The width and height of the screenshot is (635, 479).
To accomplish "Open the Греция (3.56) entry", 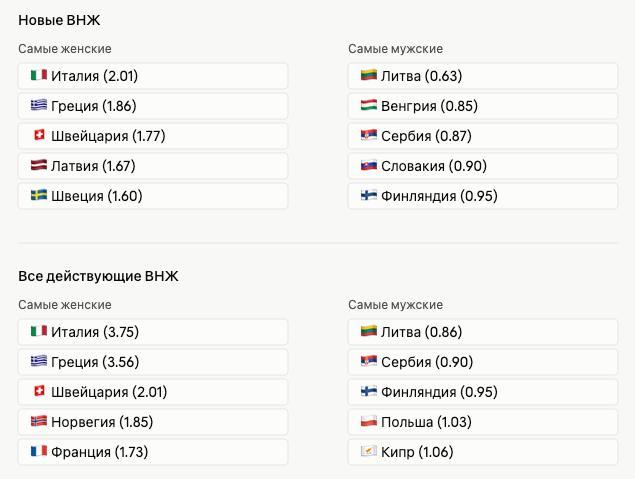I will coord(153,362).
